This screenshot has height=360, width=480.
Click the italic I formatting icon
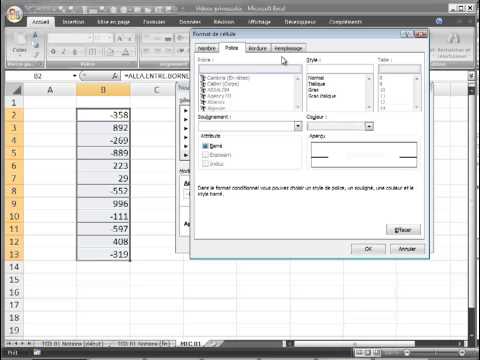64,52
